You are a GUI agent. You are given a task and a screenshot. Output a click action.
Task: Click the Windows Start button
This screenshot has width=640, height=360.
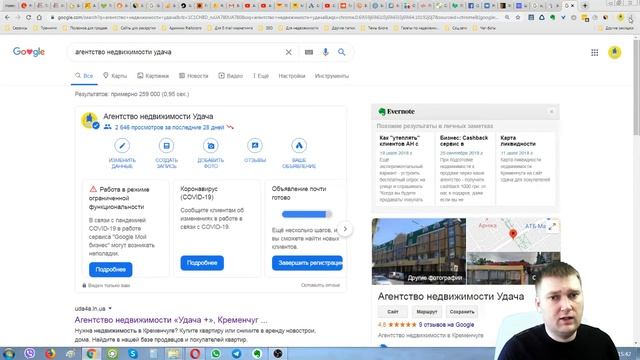[9, 353]
